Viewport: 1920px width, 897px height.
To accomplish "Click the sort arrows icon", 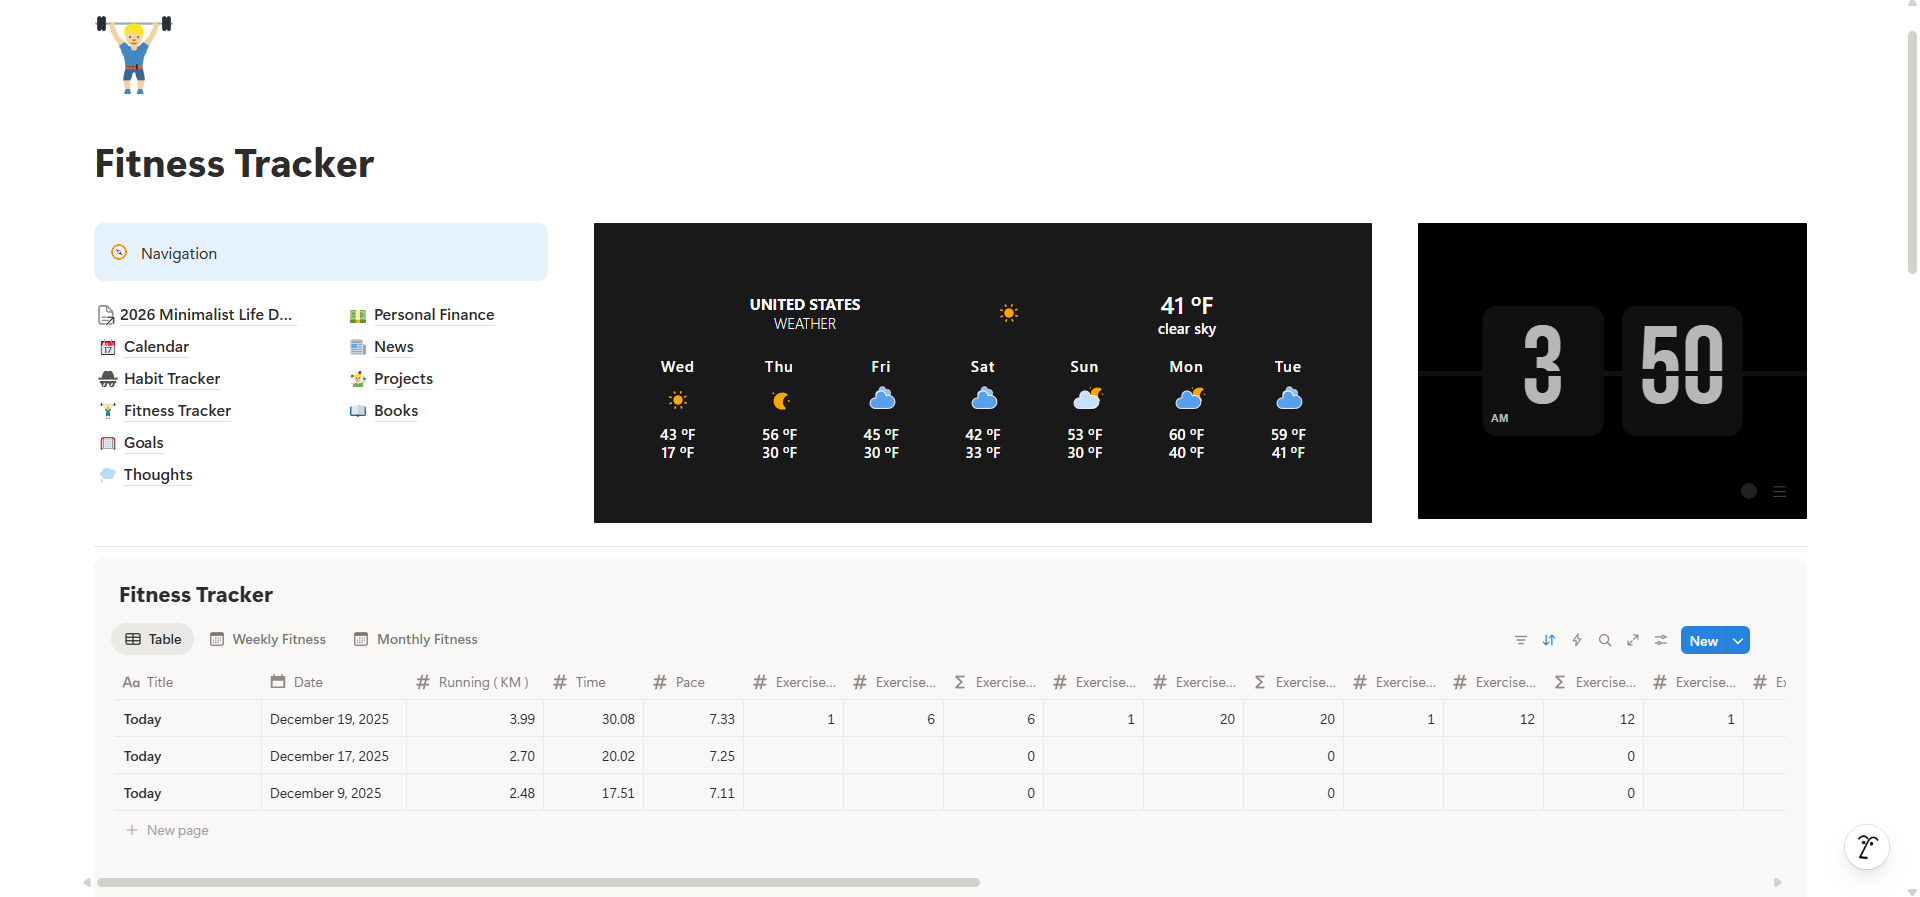I will [1548, 640].
